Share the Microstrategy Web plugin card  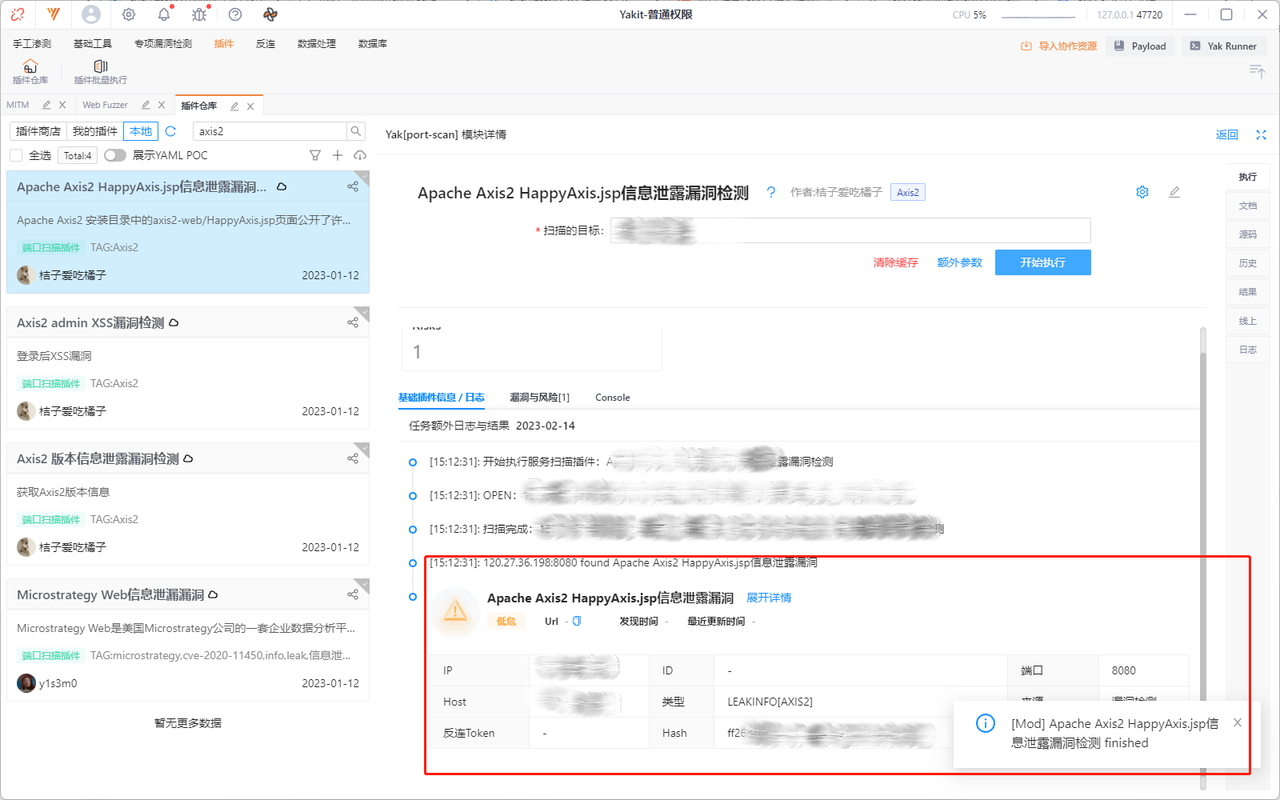[353, 594]
